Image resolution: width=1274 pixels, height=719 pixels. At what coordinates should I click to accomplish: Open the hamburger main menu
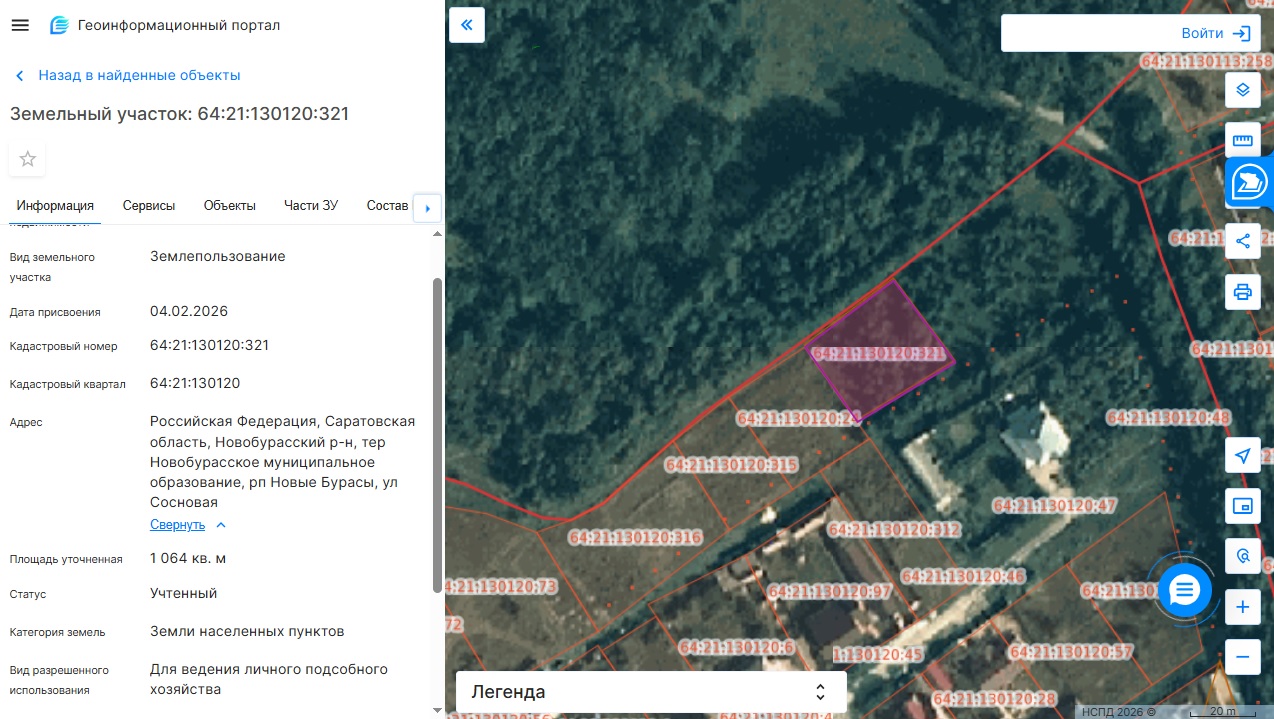20,25
